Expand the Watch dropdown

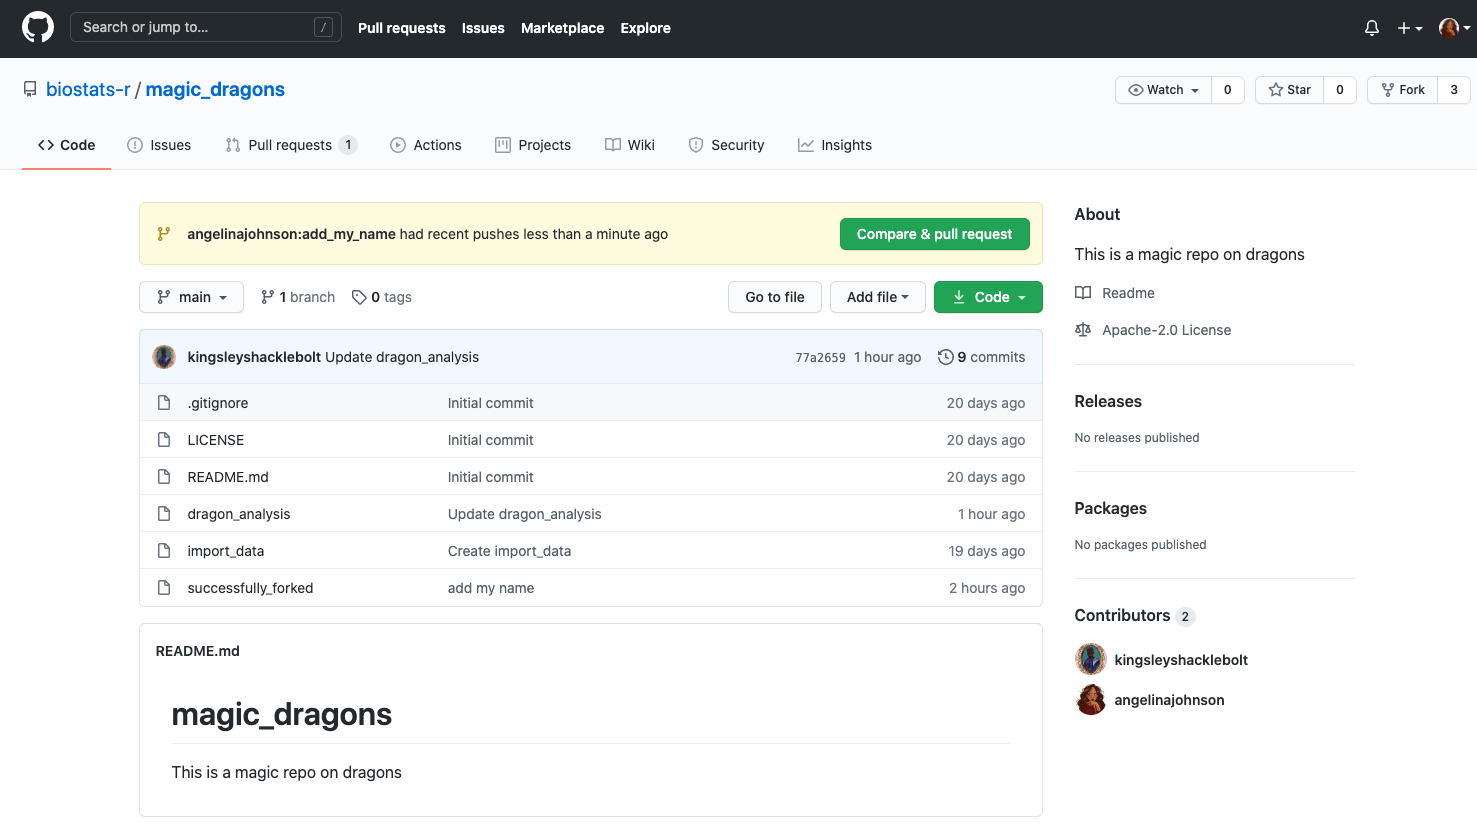click(x=1163, y=90)
